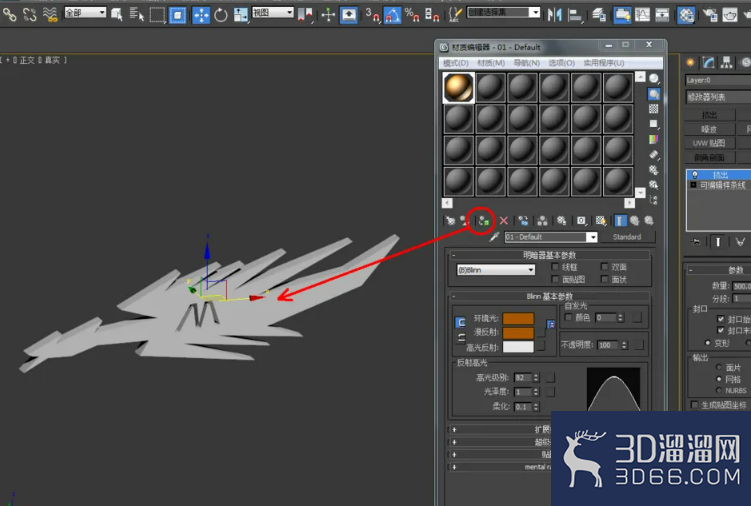Viewport: 751px width, 506px height.
Task: Enable the 面状 (Faceted) checkbox
Action: click(604, 279)
